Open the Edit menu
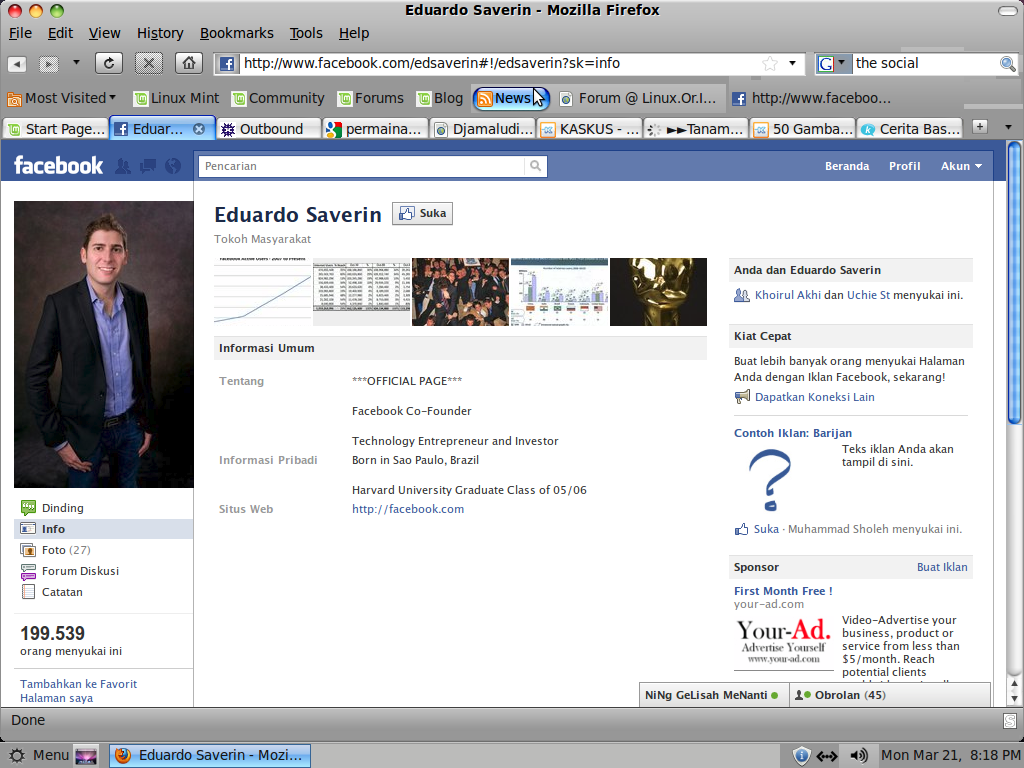This screenshot has width=1024, height=768. pos(60,33)
